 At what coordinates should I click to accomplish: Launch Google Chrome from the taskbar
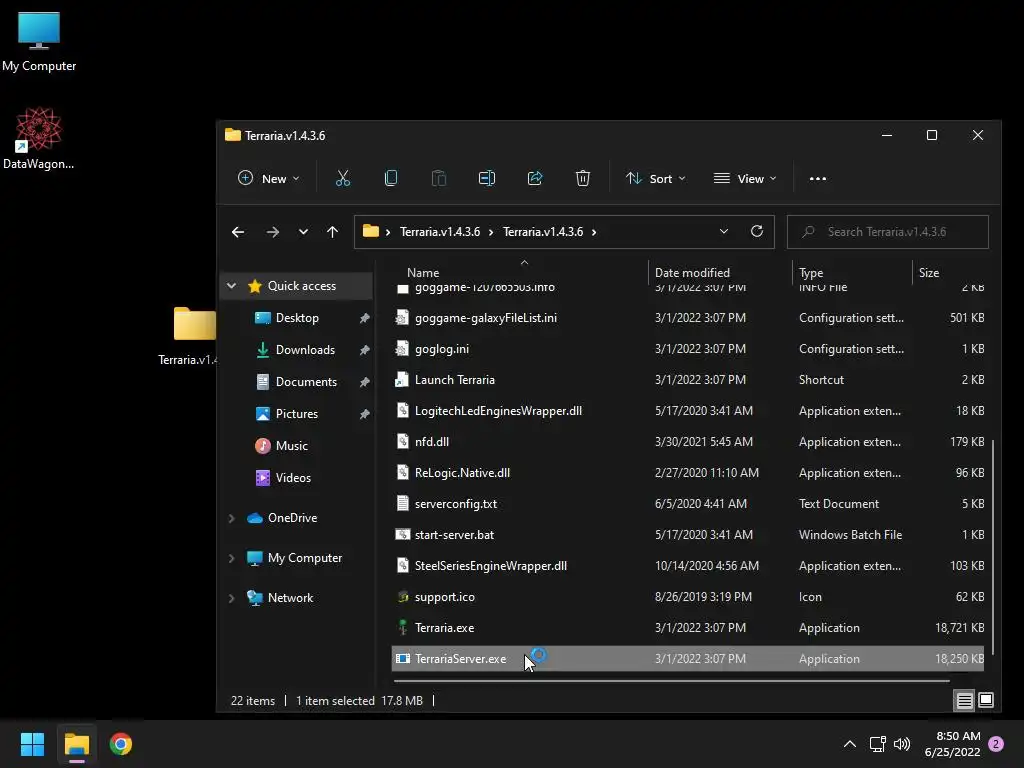point(121,744)
